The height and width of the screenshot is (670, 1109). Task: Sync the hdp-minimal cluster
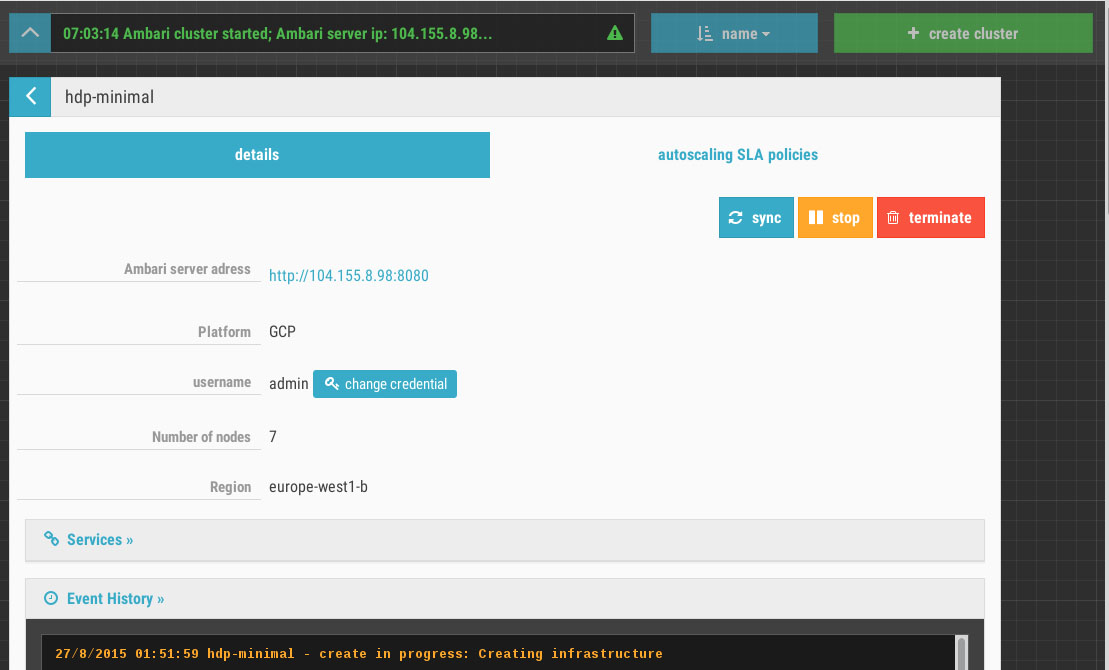[x=755, y=218]
